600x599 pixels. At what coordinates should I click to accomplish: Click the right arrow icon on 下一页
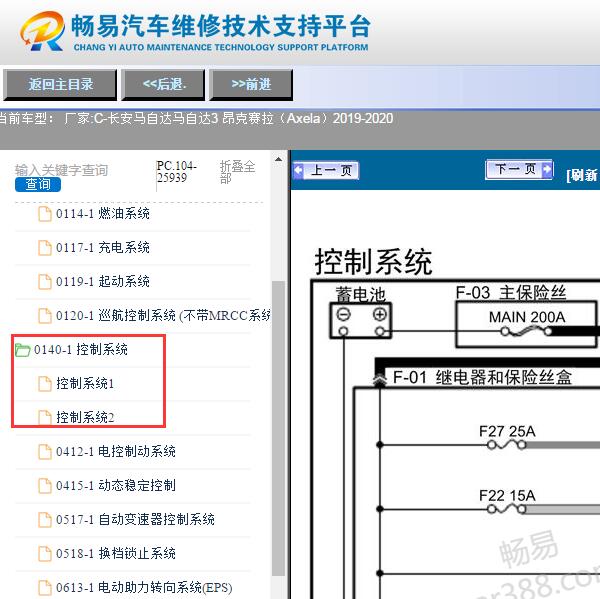coord(548,169)
